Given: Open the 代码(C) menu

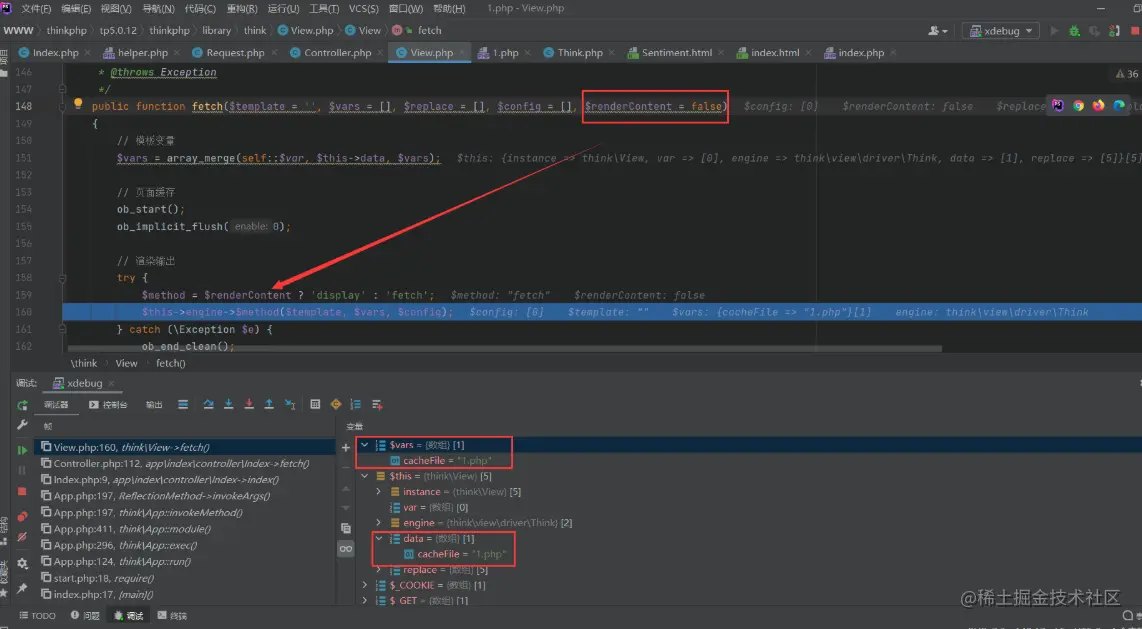Looking at the screenshot, I should click(200, 9).
